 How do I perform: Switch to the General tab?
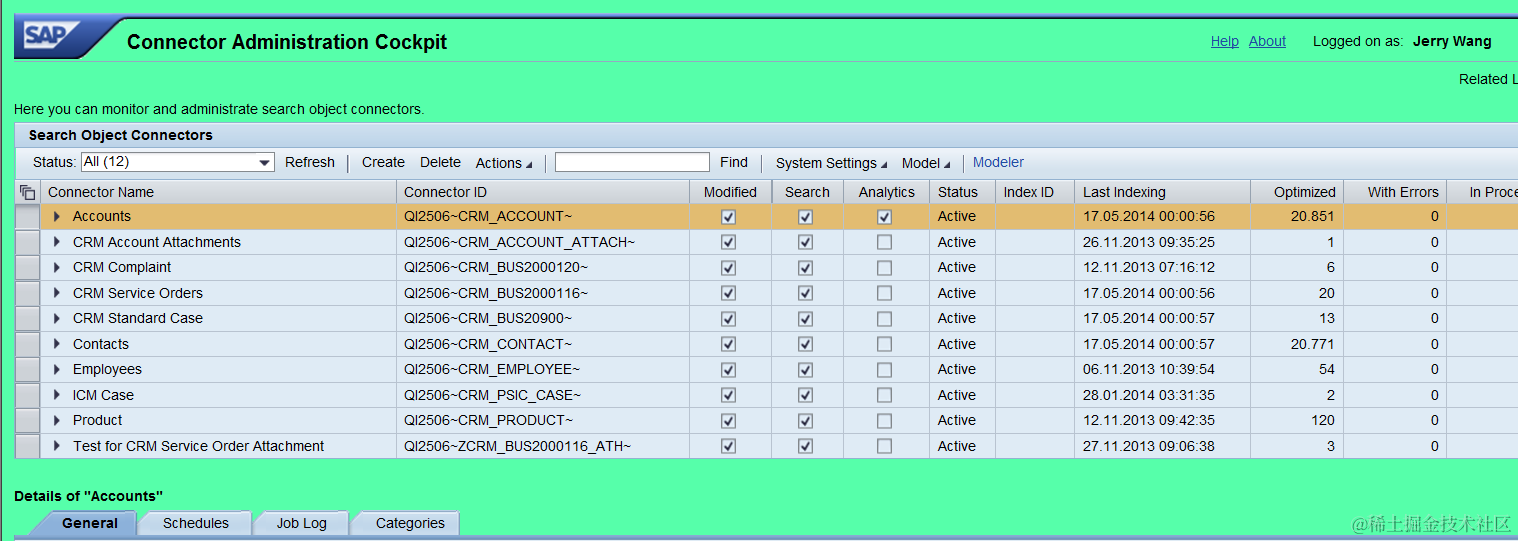[90, 523]
